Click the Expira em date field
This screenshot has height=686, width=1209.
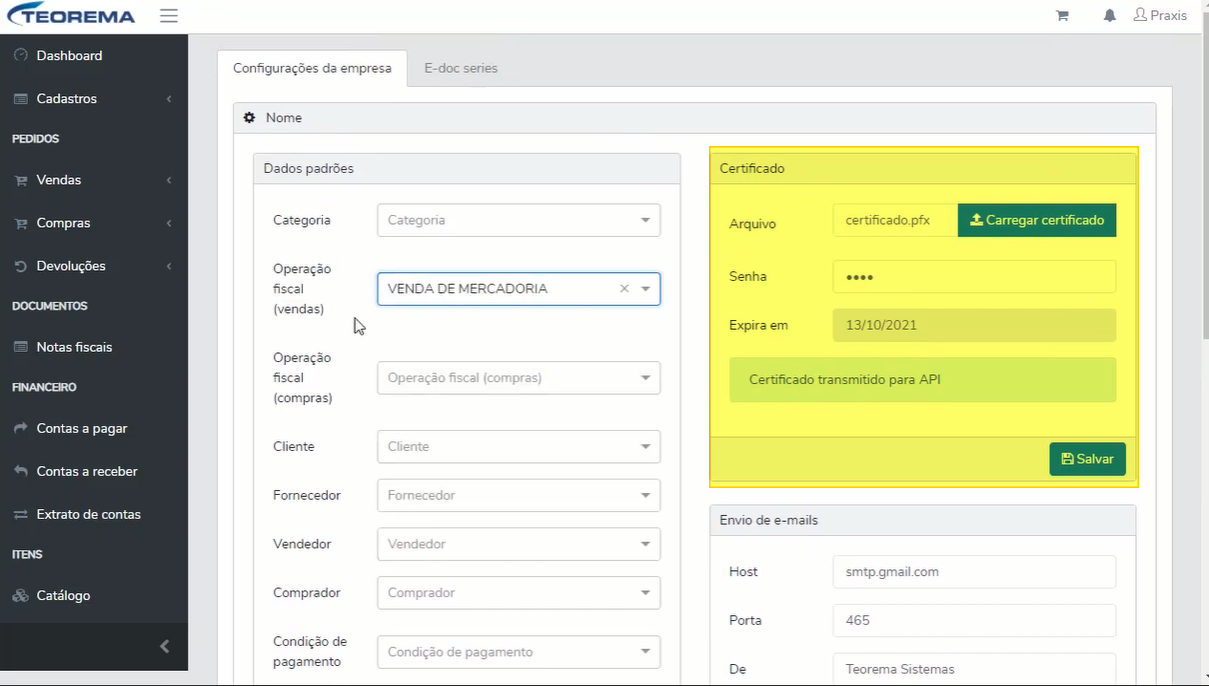(x=974, y=325)
